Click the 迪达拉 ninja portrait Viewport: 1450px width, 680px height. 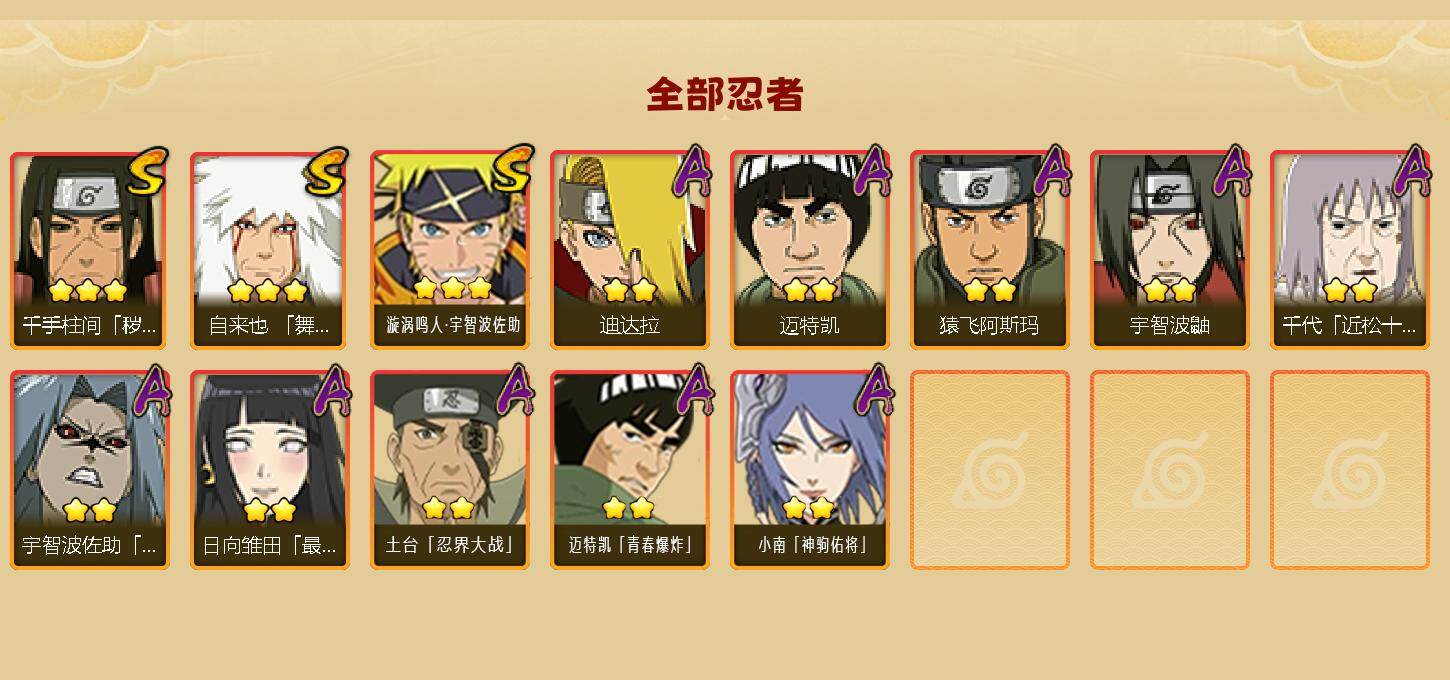coord(630,250)
